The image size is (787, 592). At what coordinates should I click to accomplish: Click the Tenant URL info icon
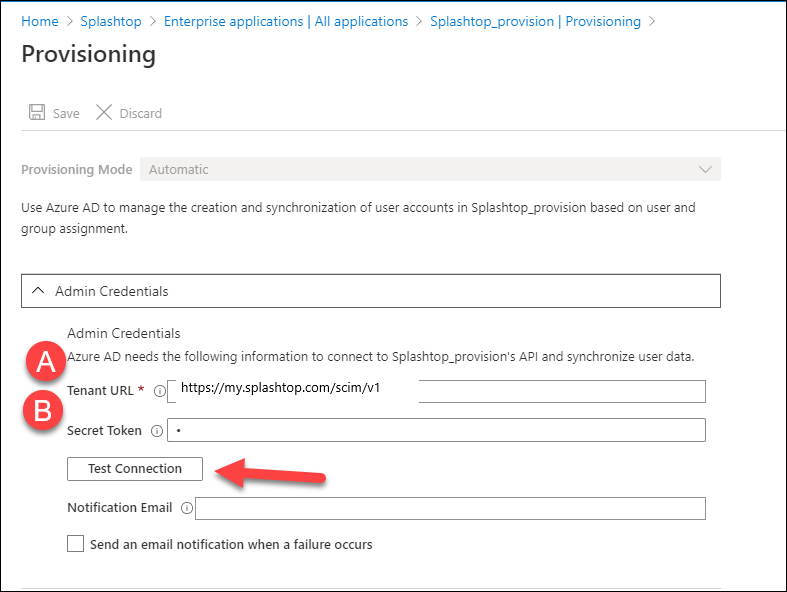[160, 391]
